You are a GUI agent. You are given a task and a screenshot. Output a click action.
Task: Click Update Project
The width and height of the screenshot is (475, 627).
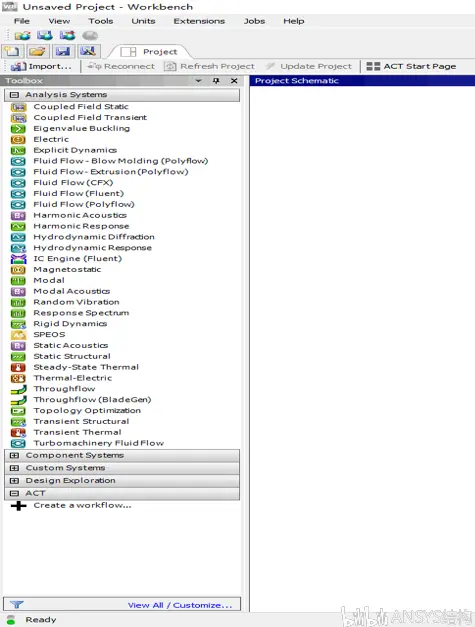309,66
